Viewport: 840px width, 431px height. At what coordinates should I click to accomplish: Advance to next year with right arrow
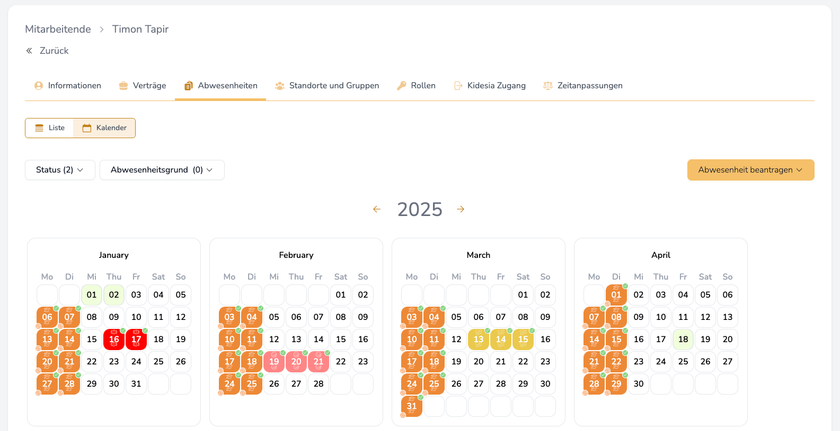point(461,209)
